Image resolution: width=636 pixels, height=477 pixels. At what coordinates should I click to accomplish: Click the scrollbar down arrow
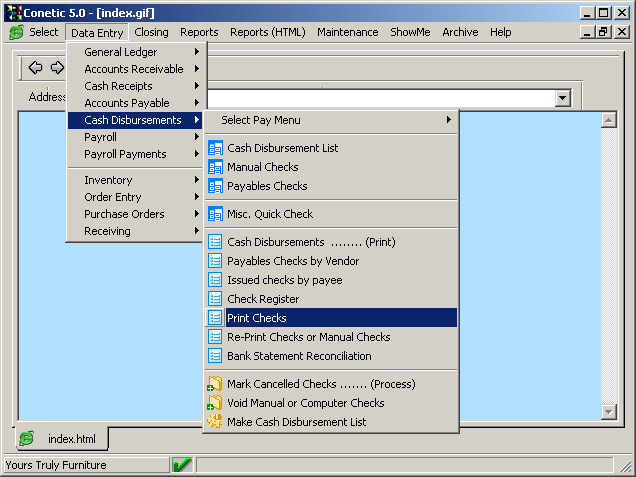[608, 411]
